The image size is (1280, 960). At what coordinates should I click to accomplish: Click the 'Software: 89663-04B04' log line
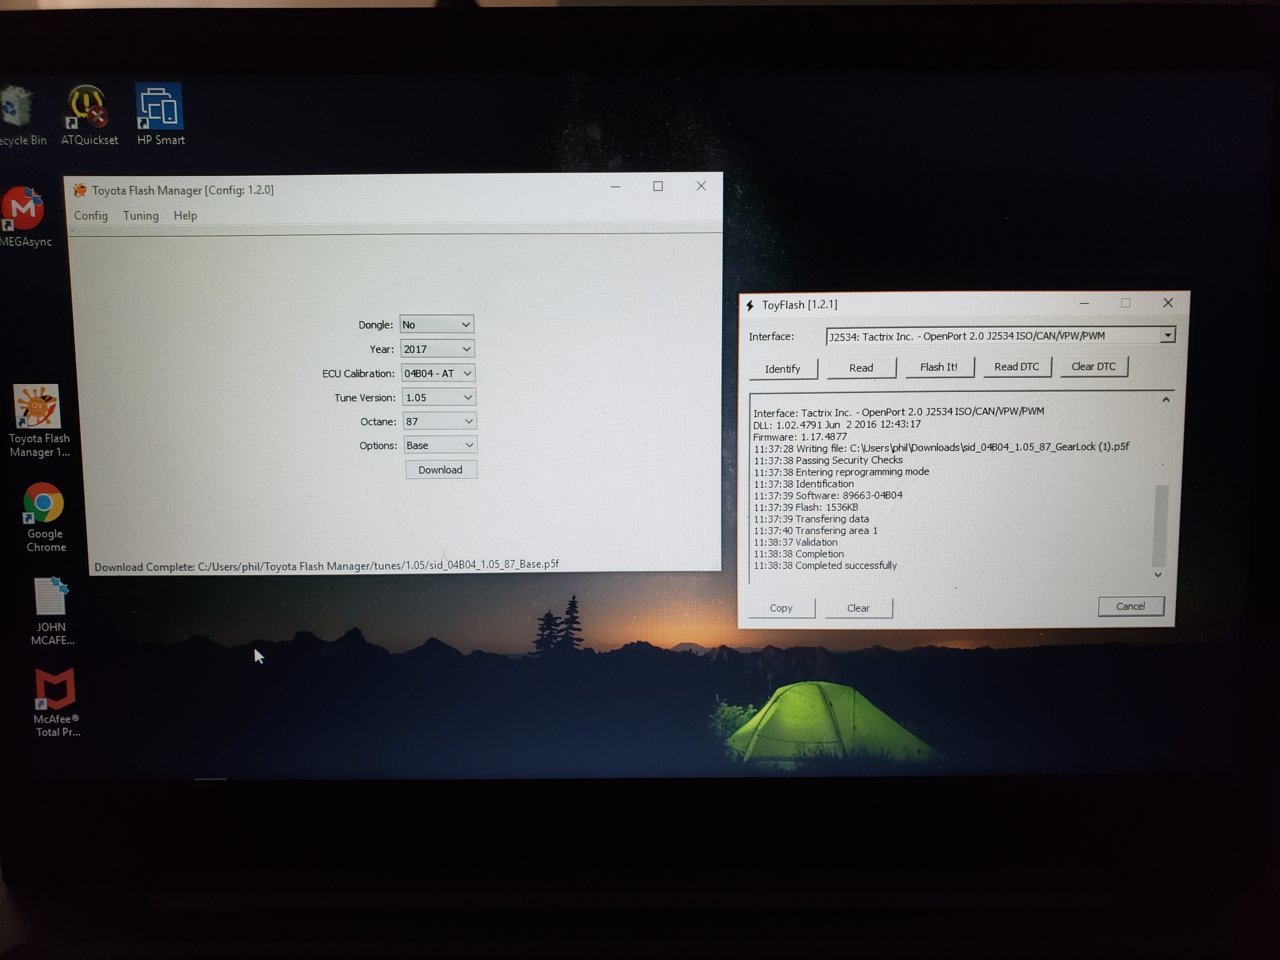(828, 496)
